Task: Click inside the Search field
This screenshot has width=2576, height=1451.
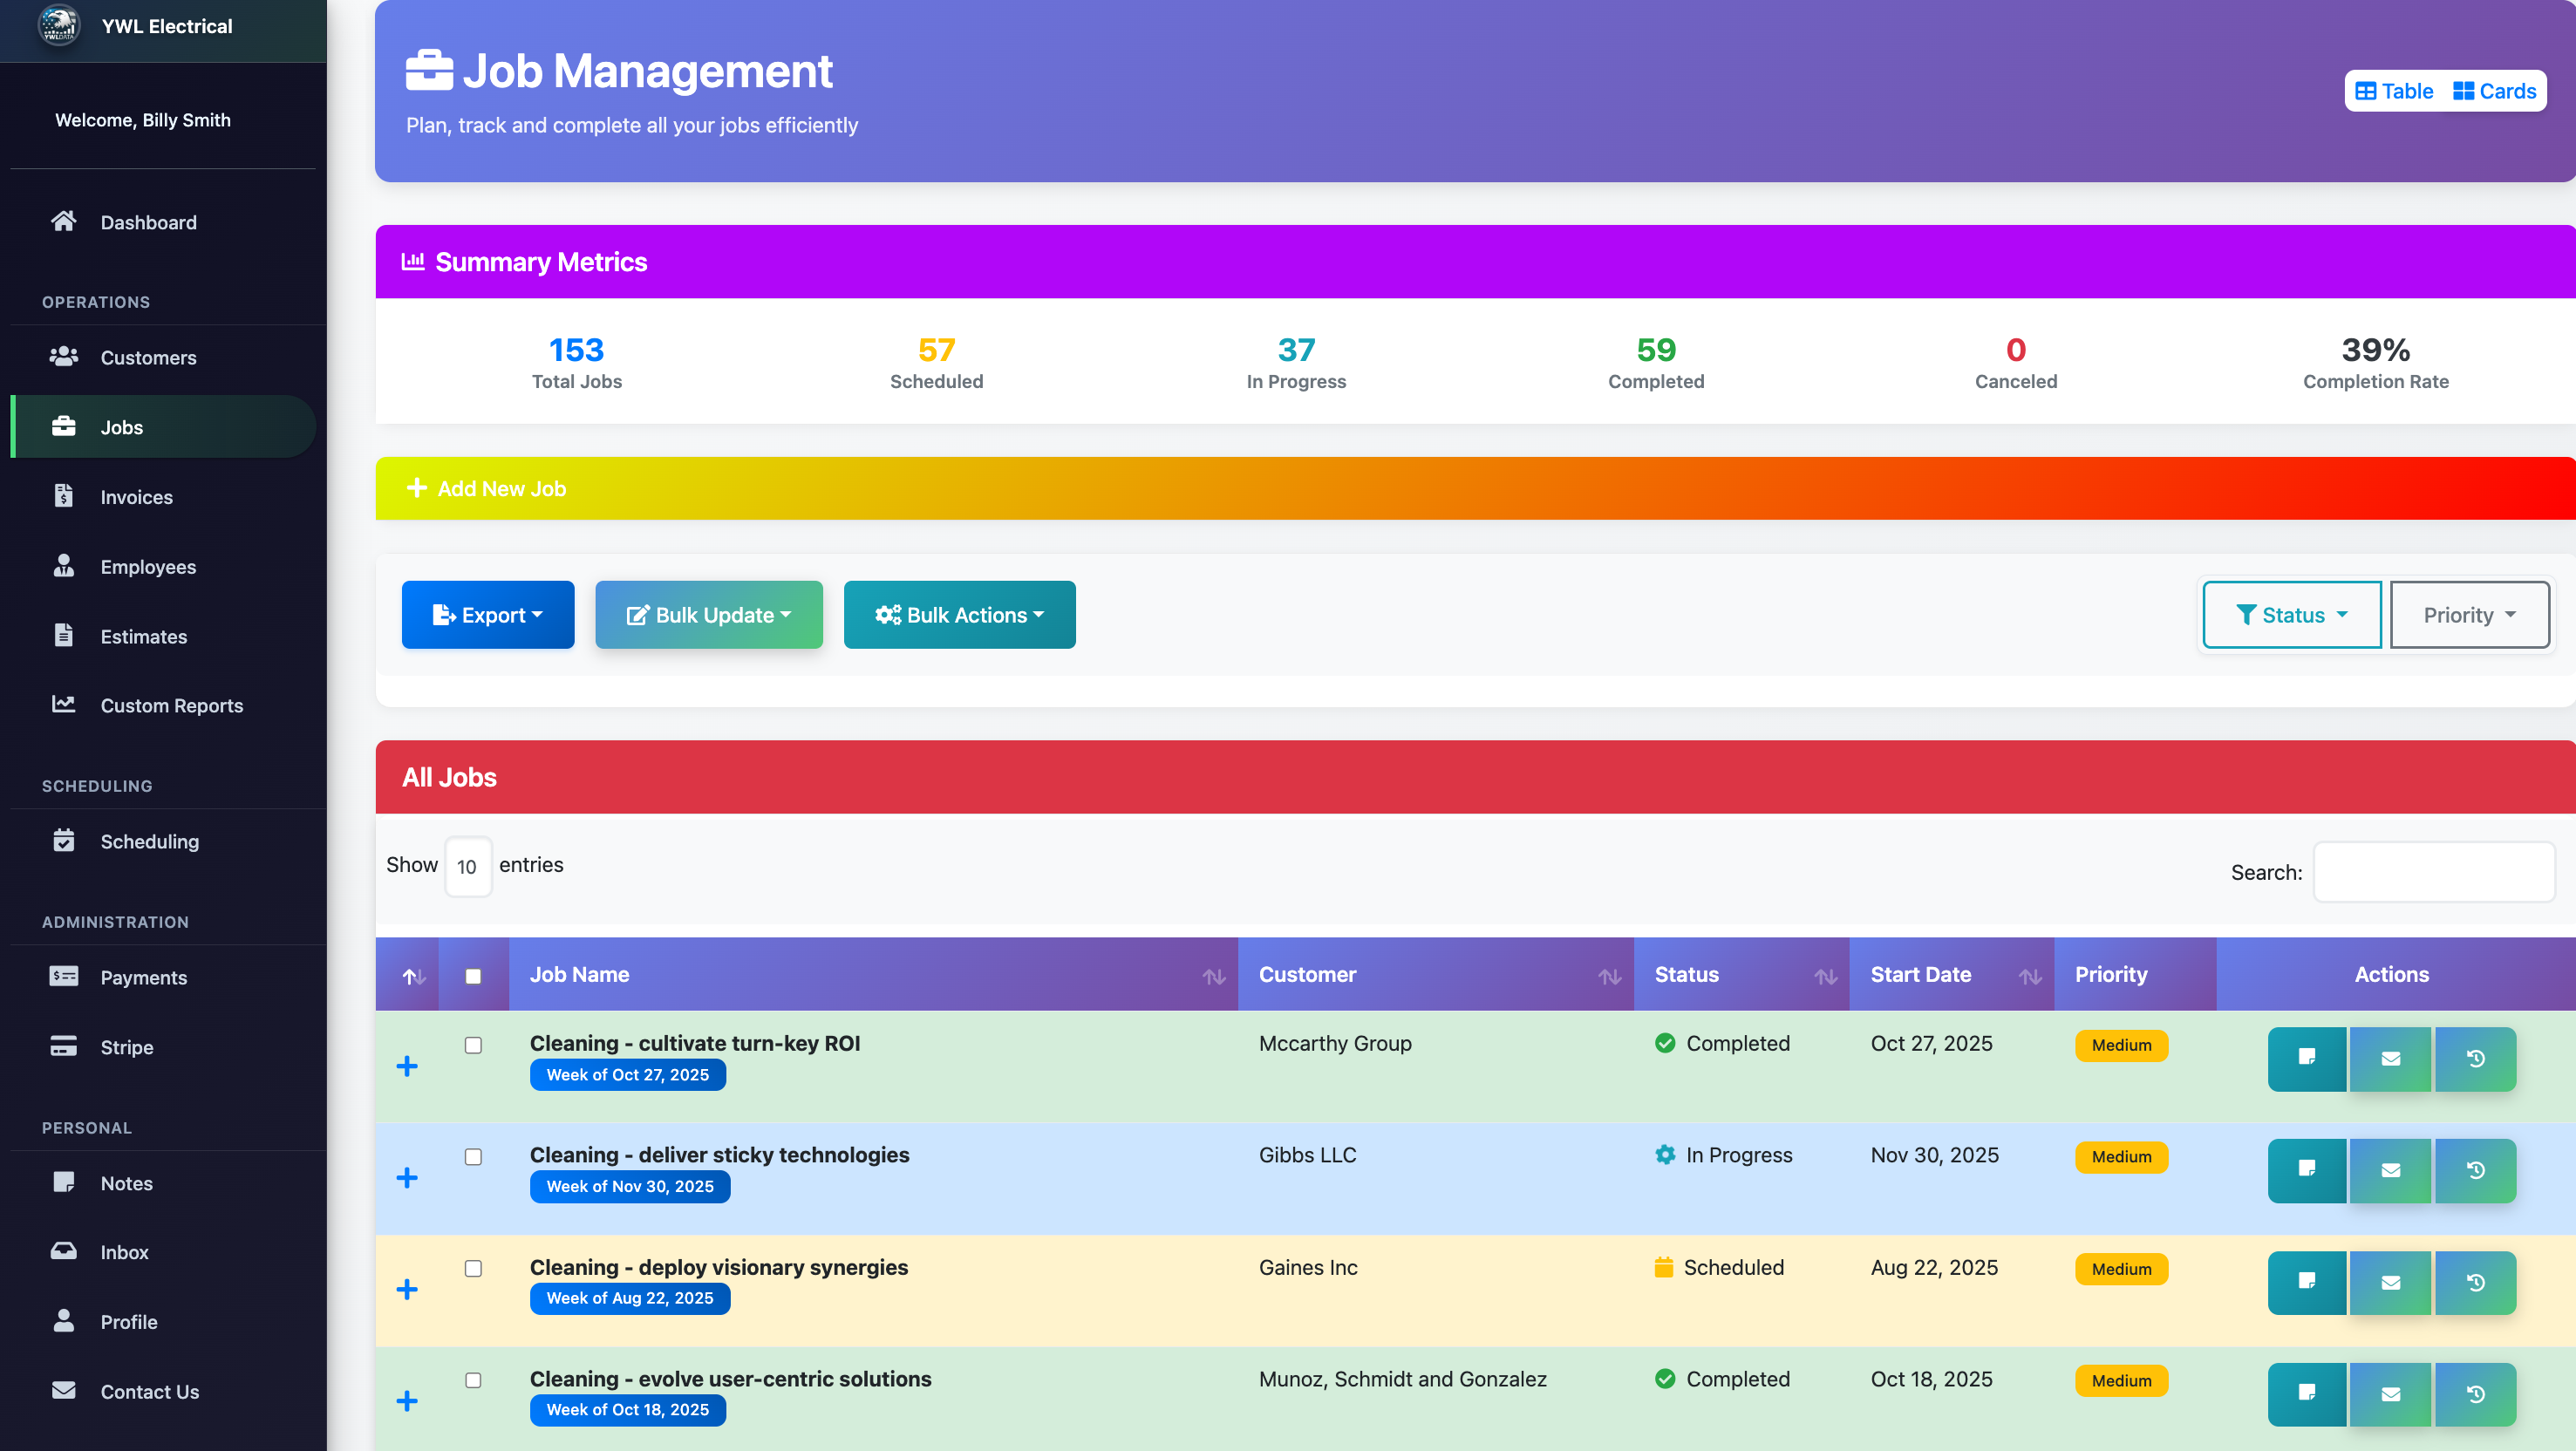Action: (2433, 871)
